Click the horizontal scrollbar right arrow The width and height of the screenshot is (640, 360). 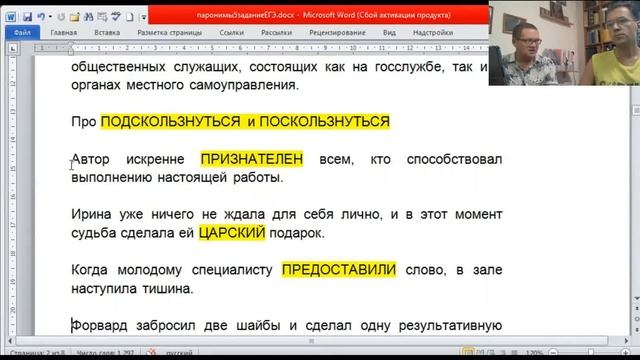[x=626, y=340]
